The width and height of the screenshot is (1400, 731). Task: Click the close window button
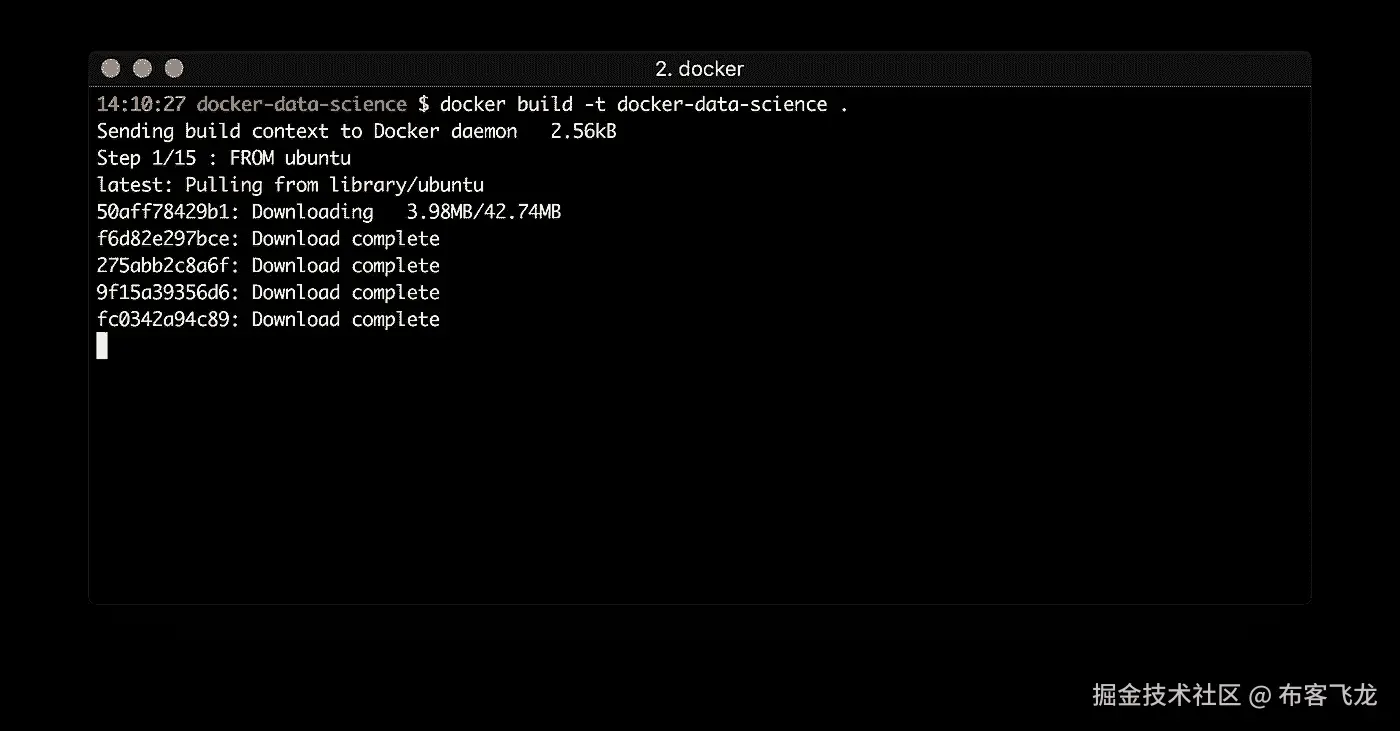[x=111, y=68]
